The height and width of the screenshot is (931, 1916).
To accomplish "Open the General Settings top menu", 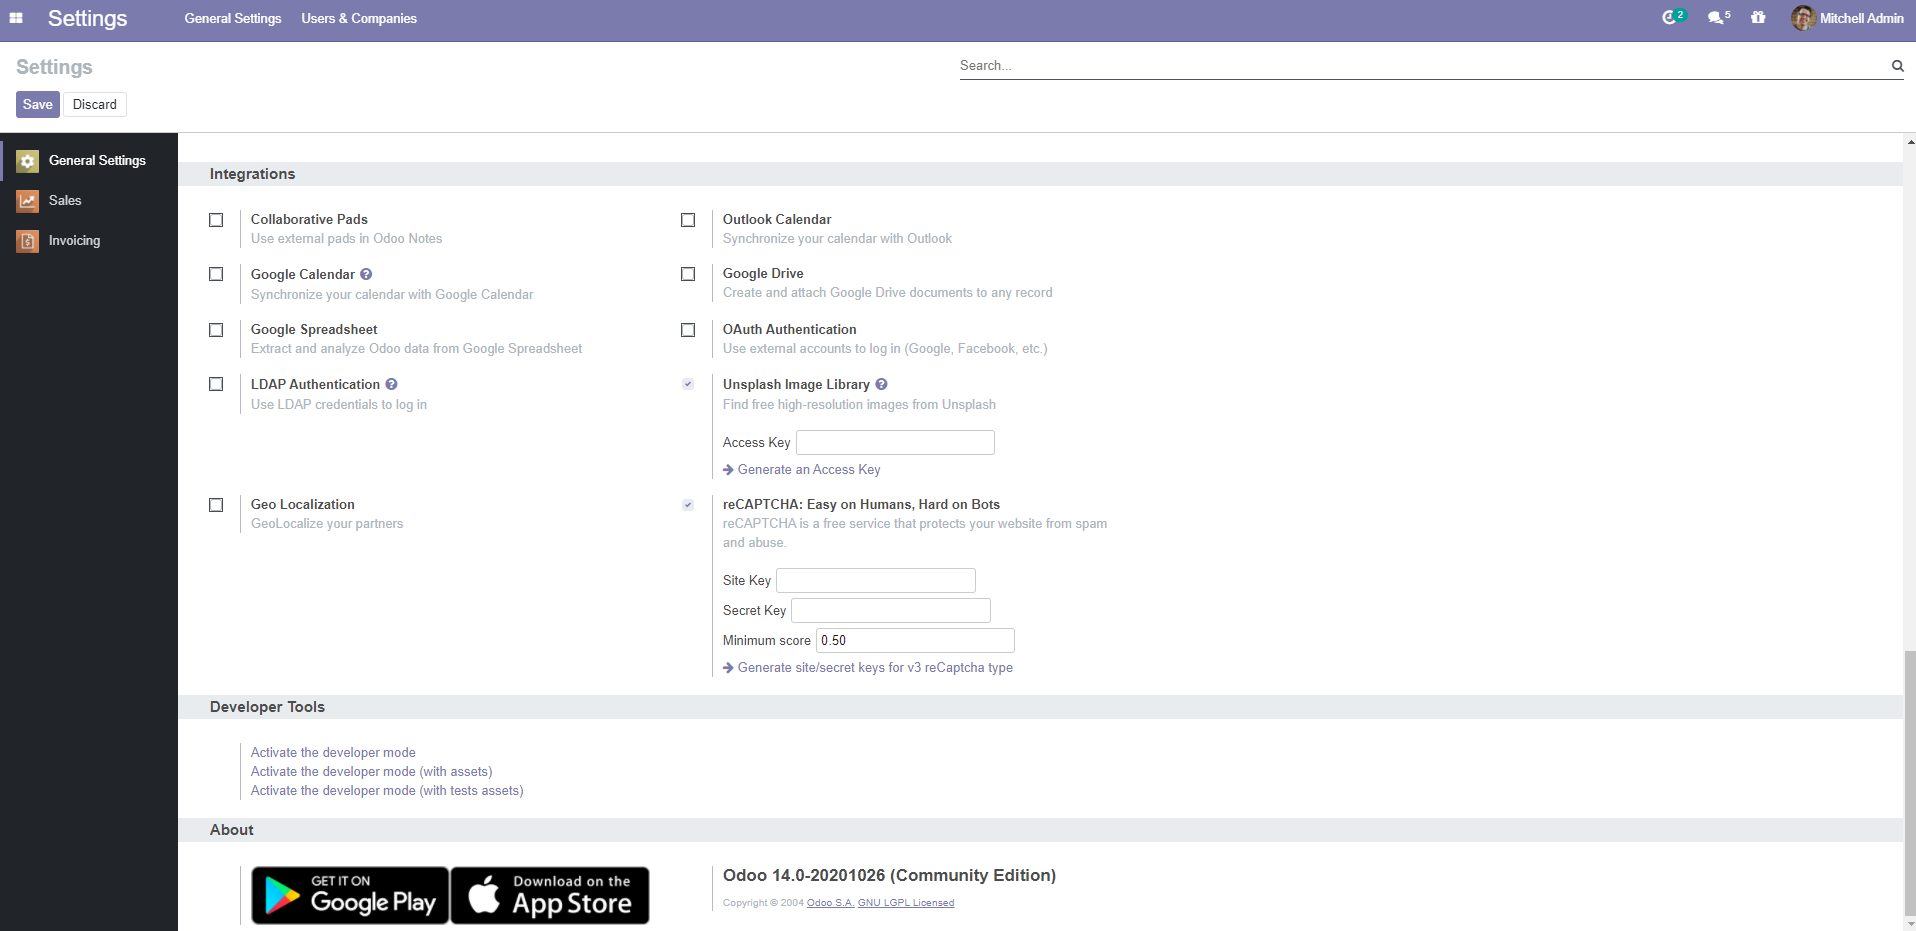I will [233, 18].
